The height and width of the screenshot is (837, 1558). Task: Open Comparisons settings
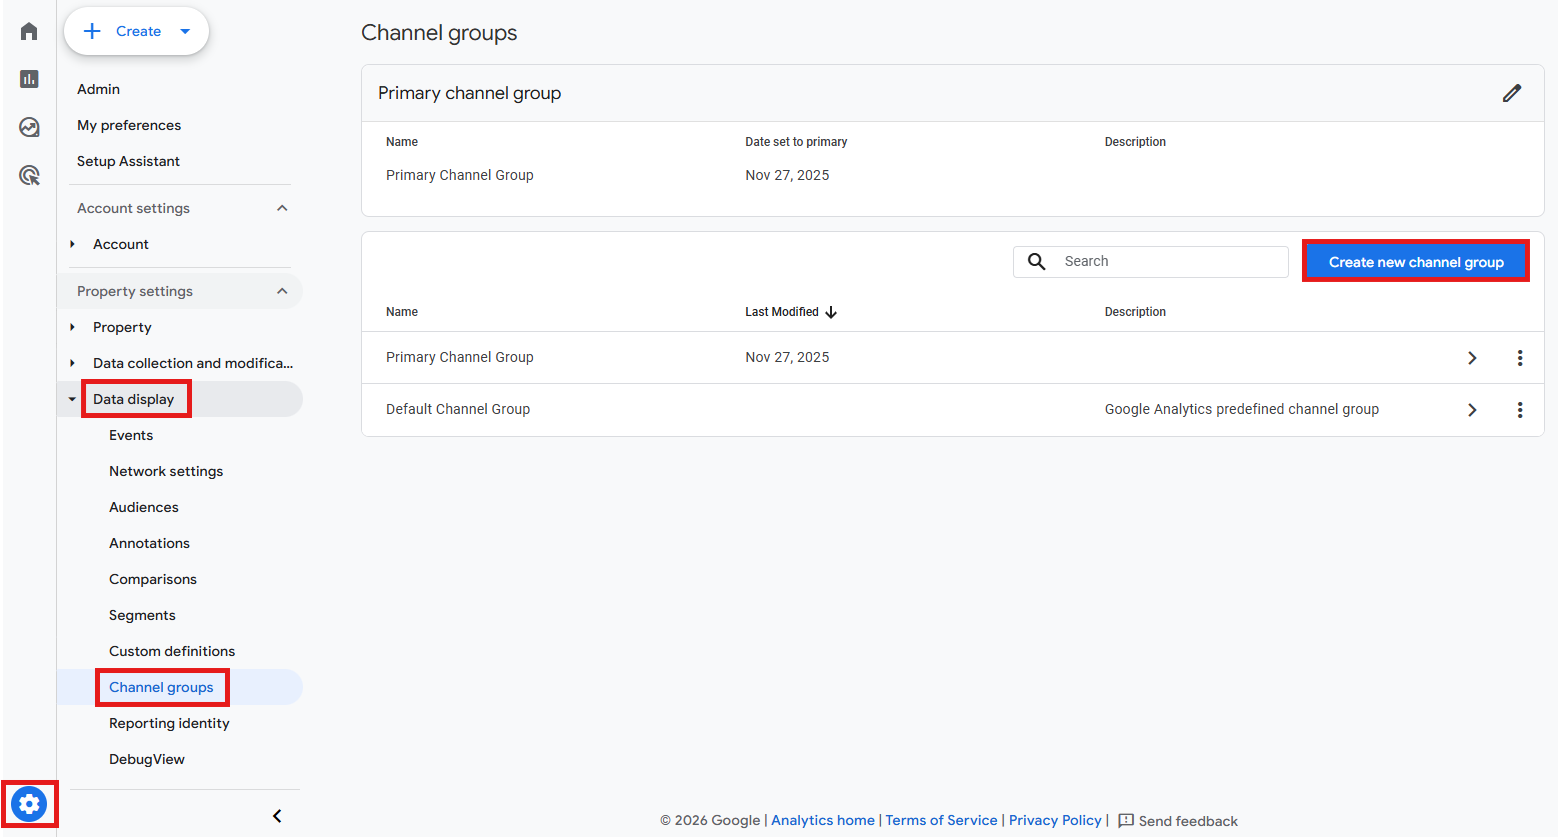[153, 579]
